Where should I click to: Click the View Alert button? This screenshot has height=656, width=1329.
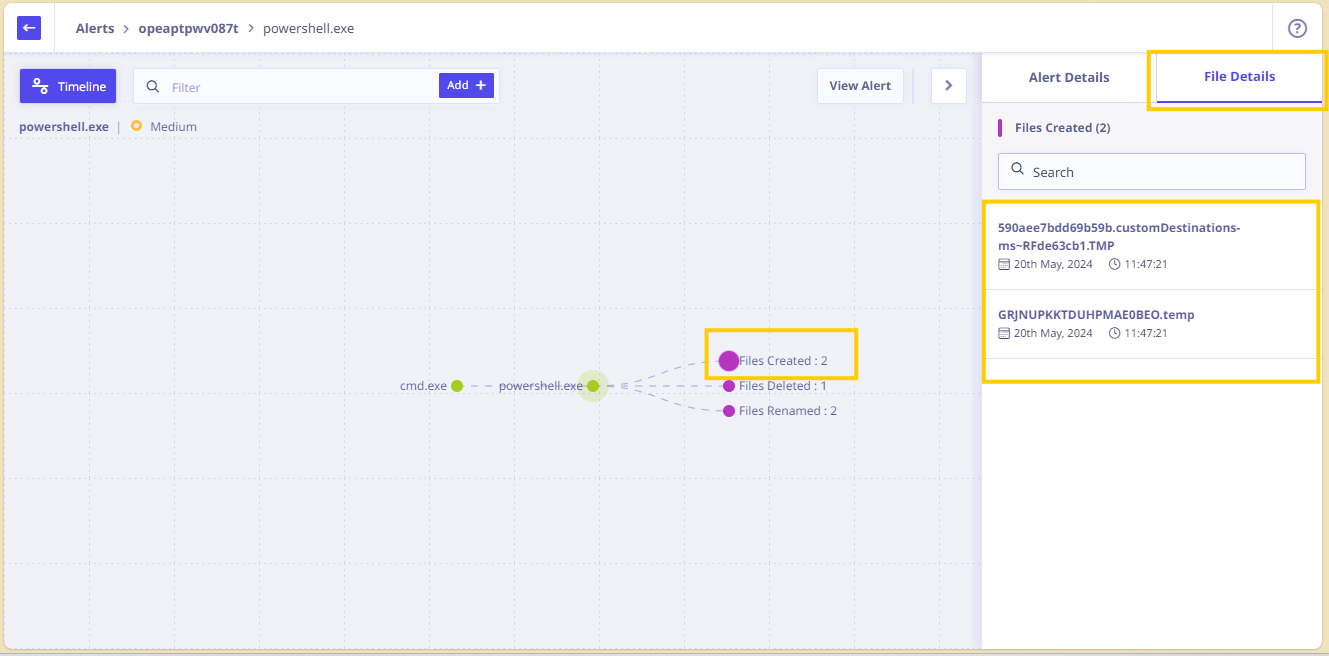[860, 86]
